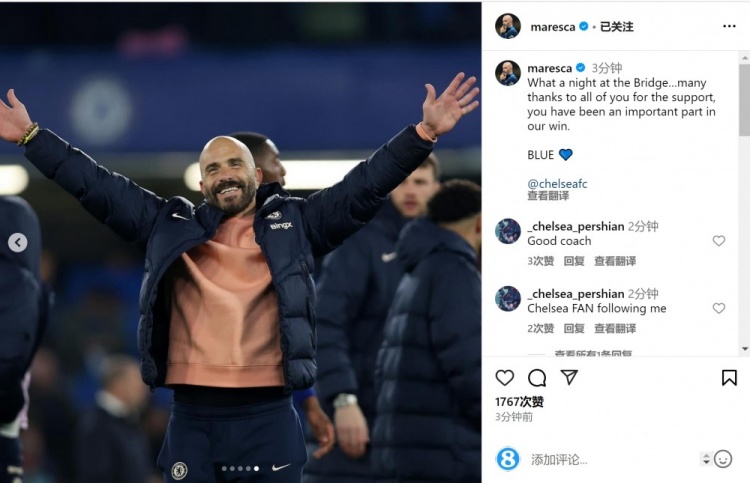Open comments via the speech bubble icon
This screenshot has width=750, height=483.
[537, 378]
